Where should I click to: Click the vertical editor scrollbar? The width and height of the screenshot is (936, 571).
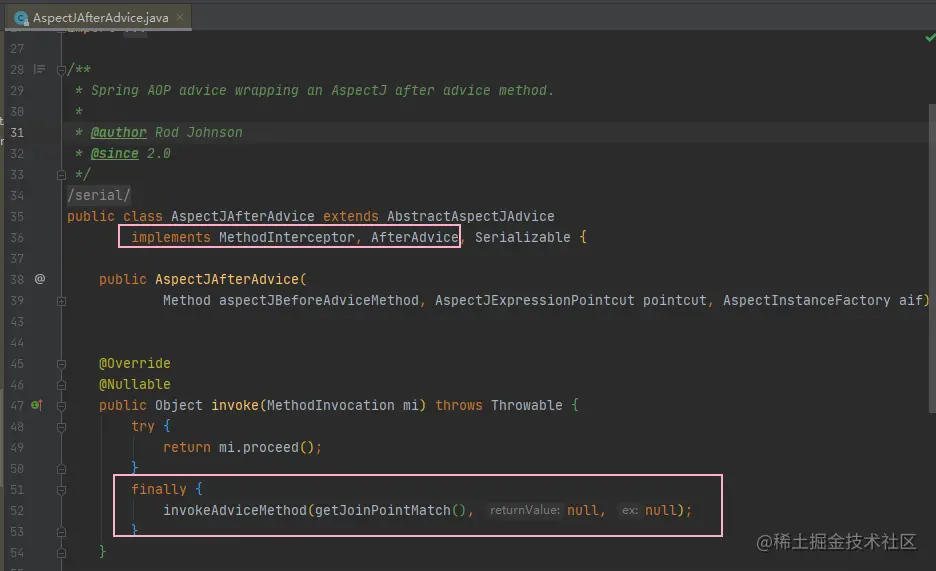tap(932, 258)
